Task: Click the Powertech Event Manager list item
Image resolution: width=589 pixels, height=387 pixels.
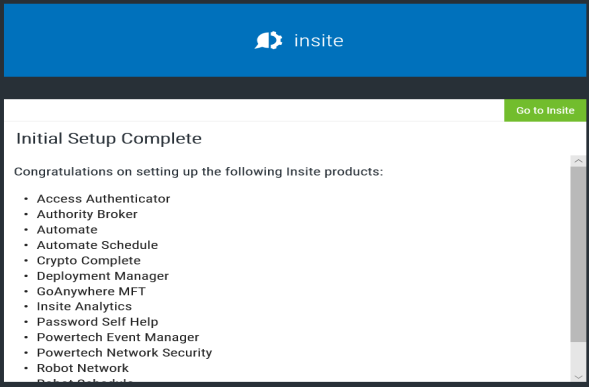Action: (118, 337)
